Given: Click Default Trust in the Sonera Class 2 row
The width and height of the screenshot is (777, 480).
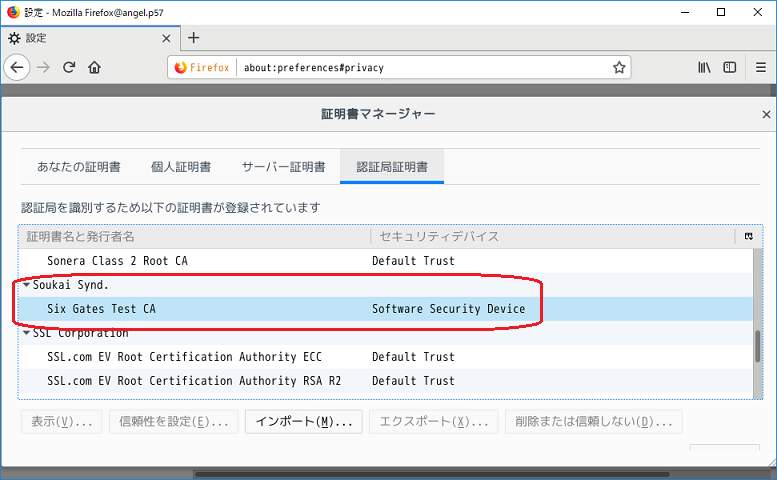Looking at the screenshot, I should click(x=413, y=261).
